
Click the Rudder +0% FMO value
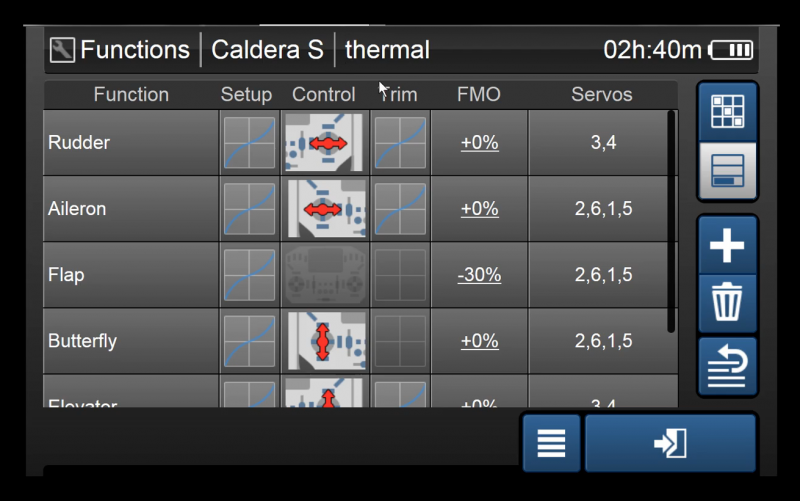(479, 143)
